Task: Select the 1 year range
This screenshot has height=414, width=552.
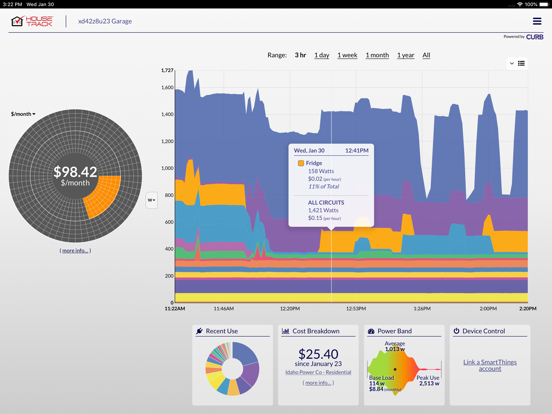Action: [x=406, y=55]
